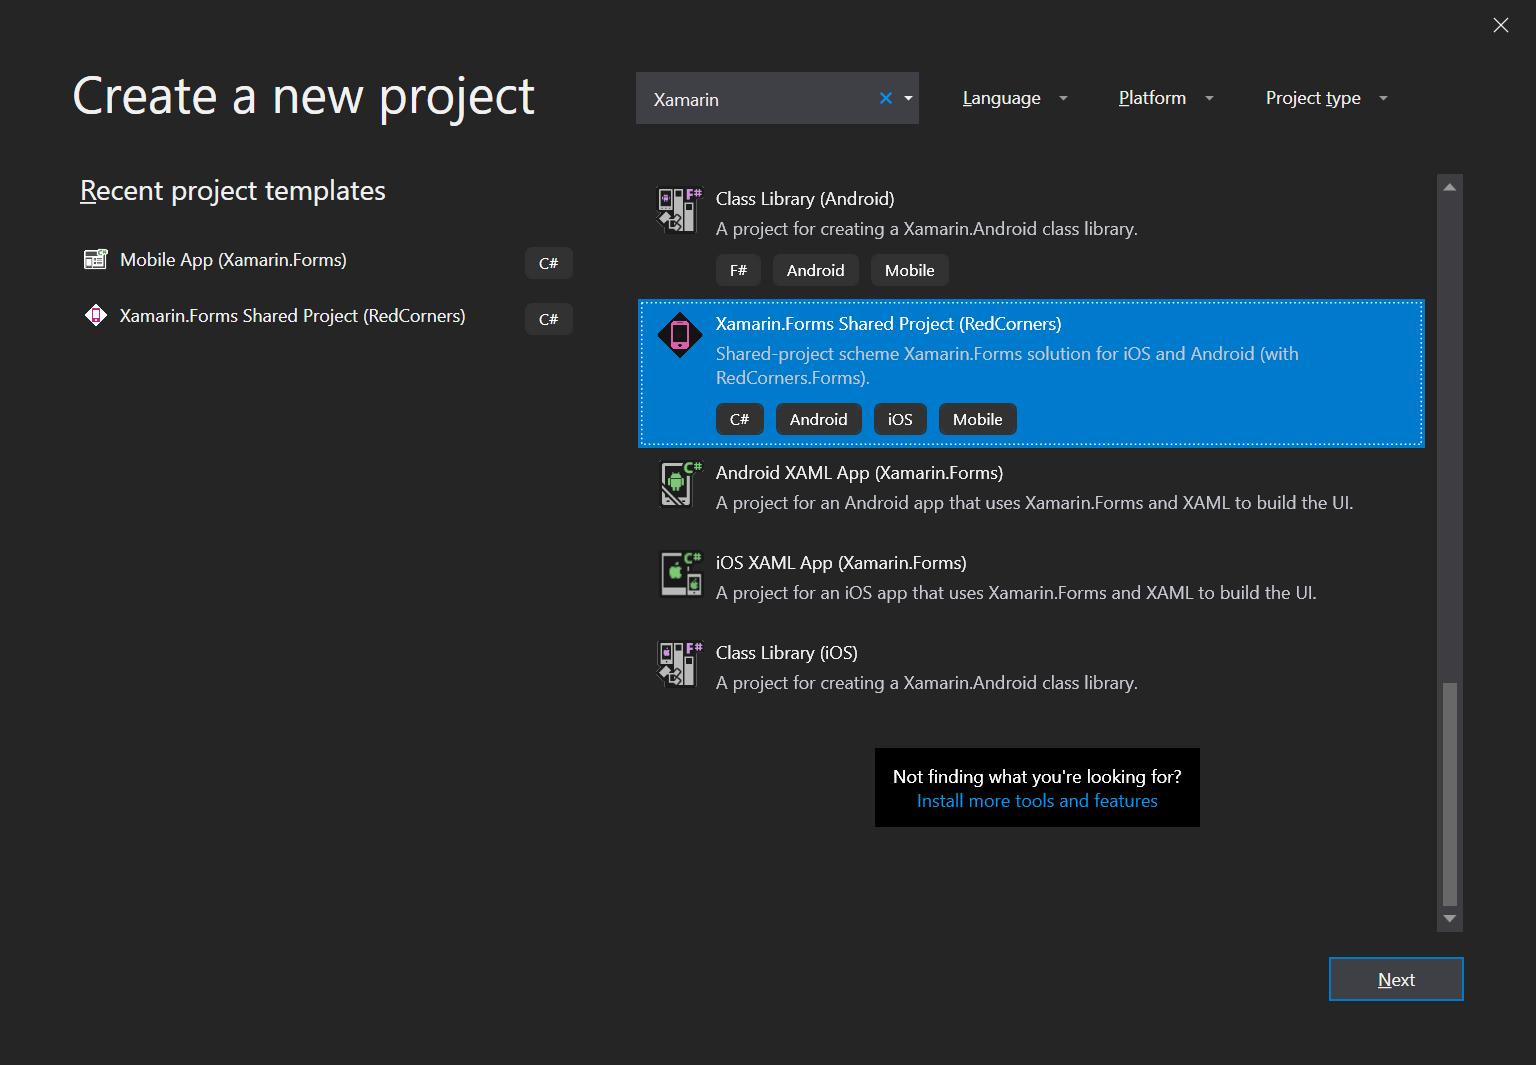The width and height of the screenshot is (1536, 1065).
Task: Click the RedCorners diamond icon in recent templates
Action: coord(95,316)
